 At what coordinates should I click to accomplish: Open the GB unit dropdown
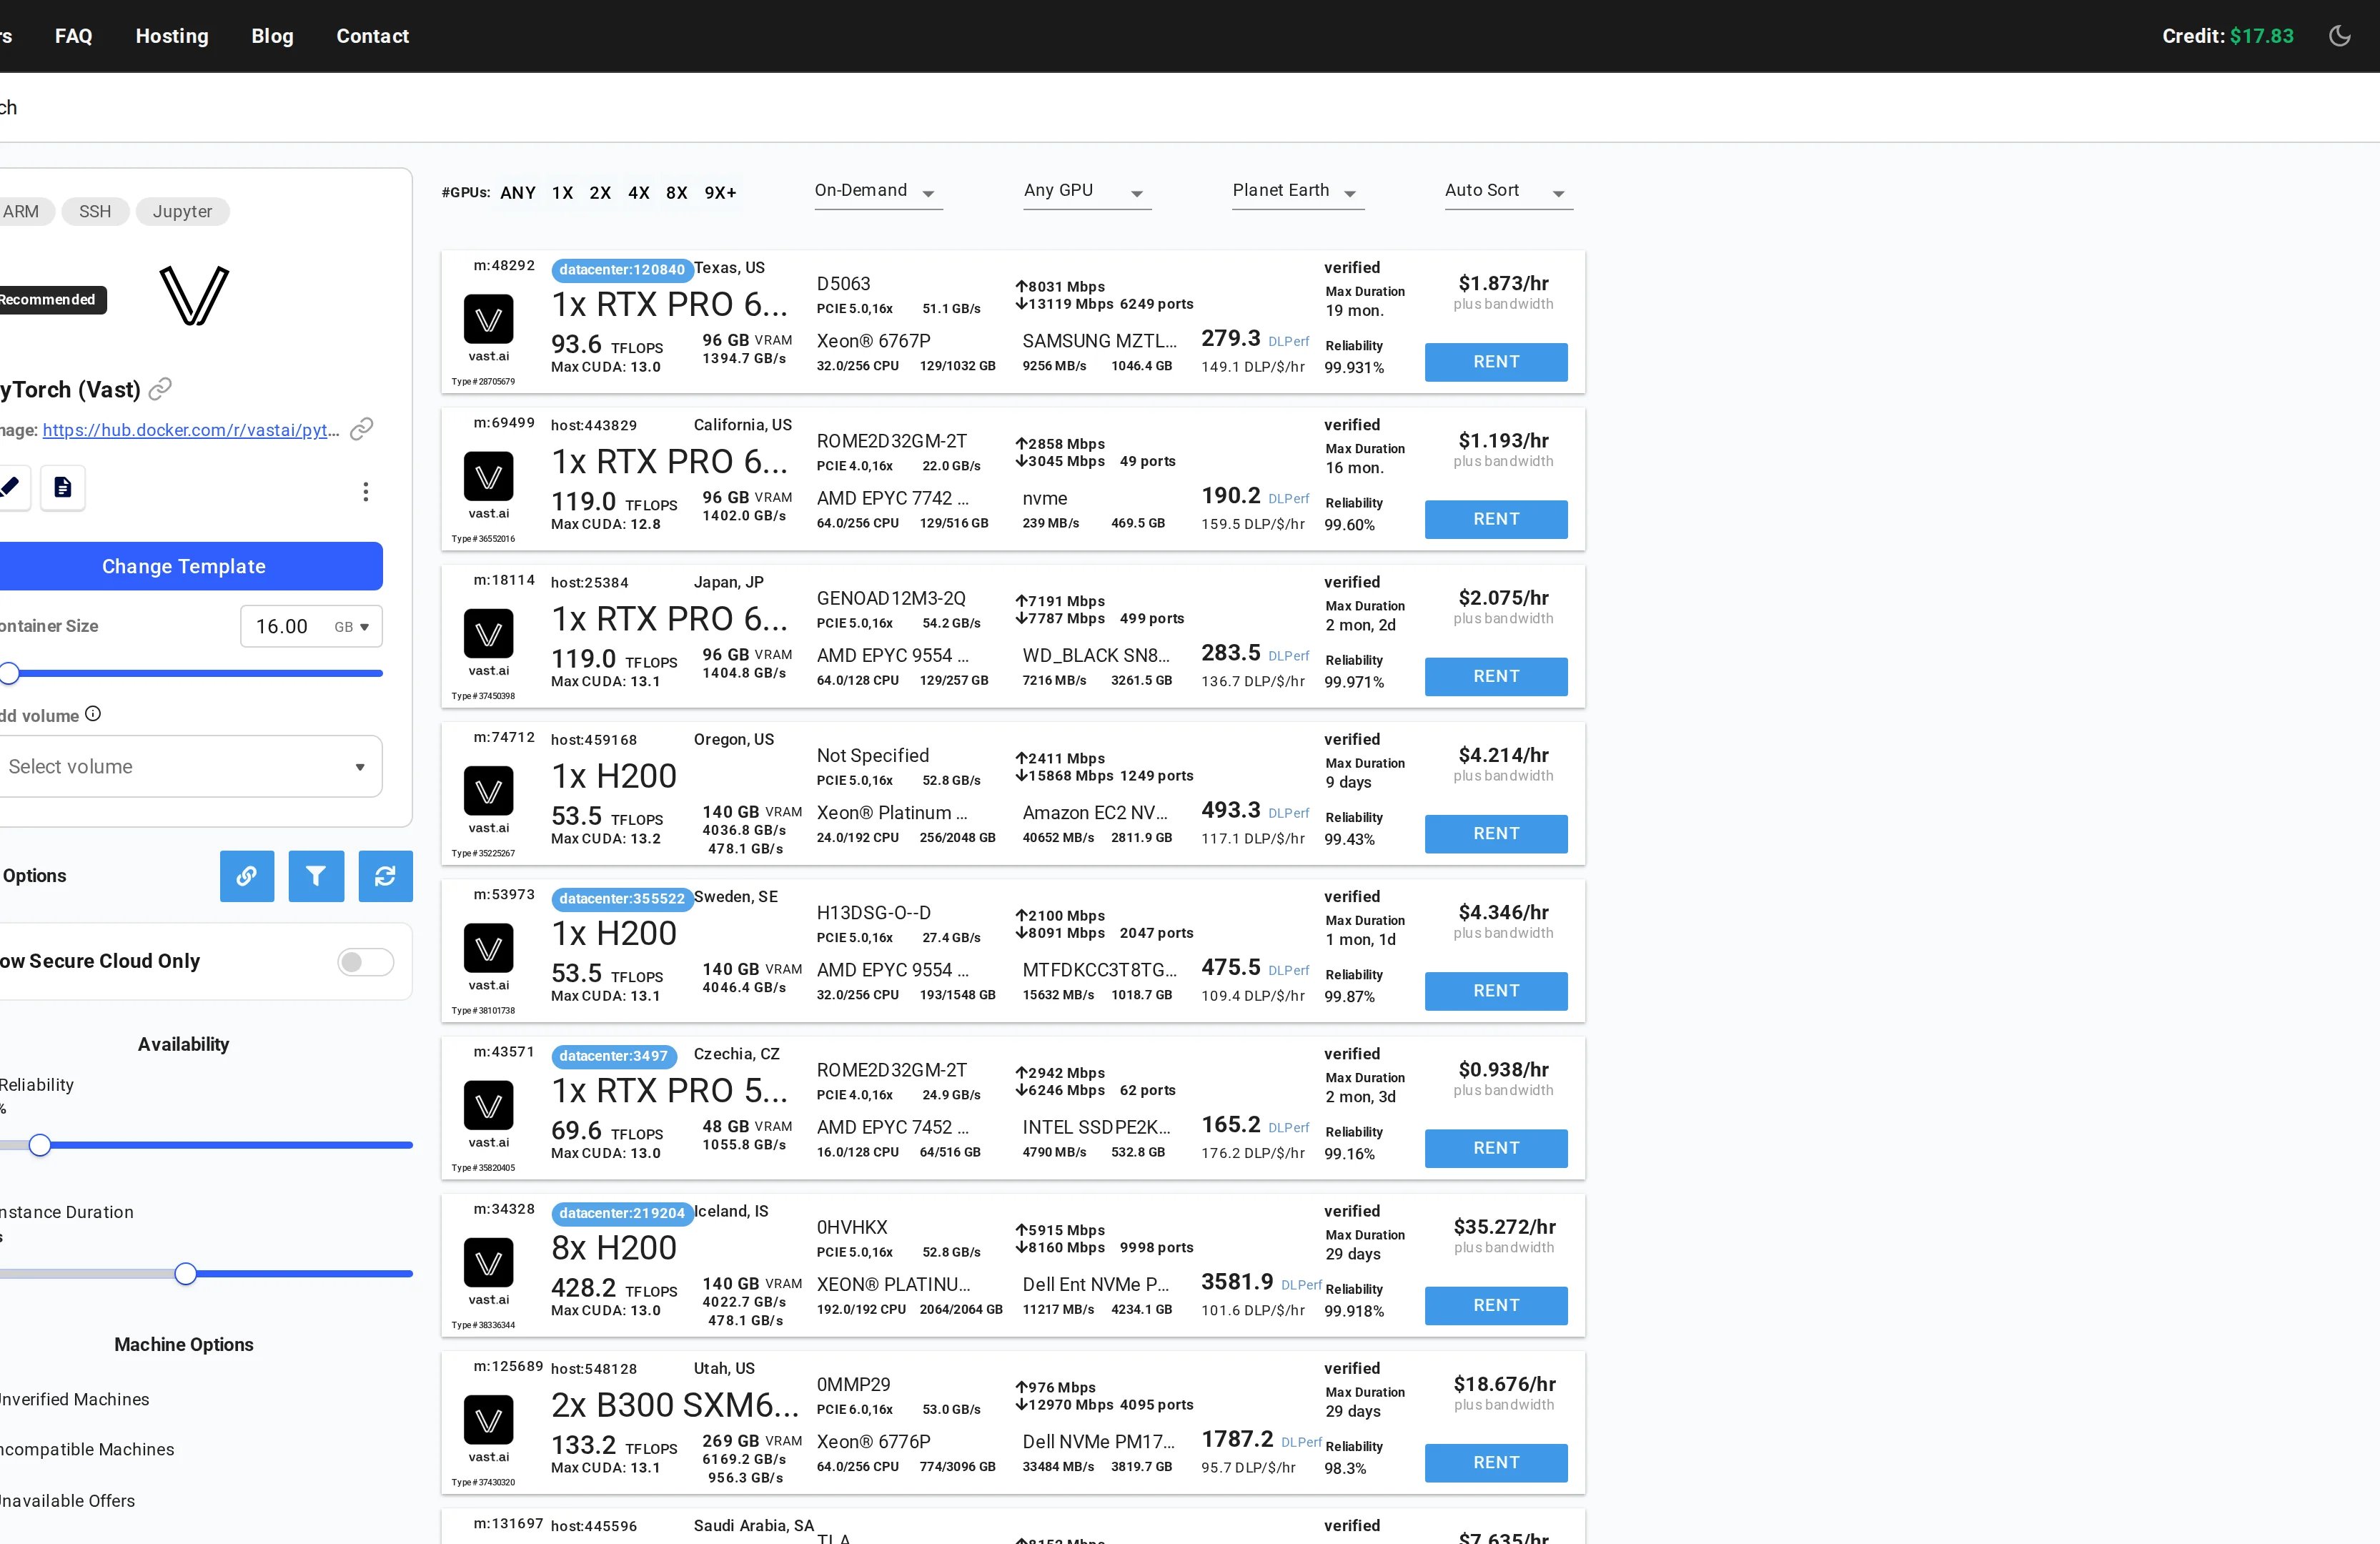coord(352,627)
